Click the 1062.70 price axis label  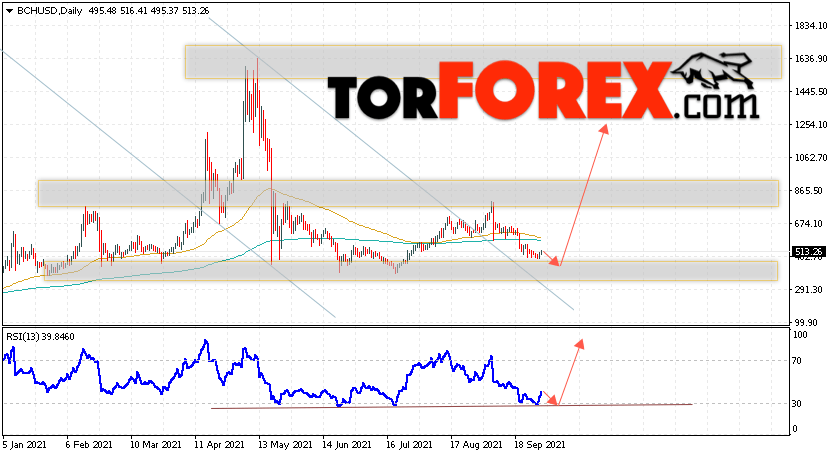[x=810, y=157]
